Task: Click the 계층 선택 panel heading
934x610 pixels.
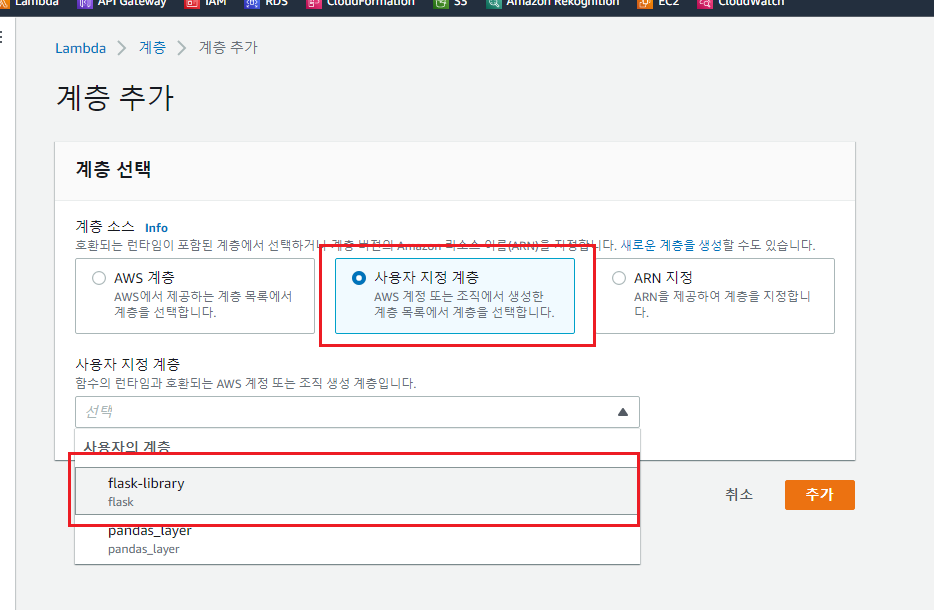Action: 113,169
